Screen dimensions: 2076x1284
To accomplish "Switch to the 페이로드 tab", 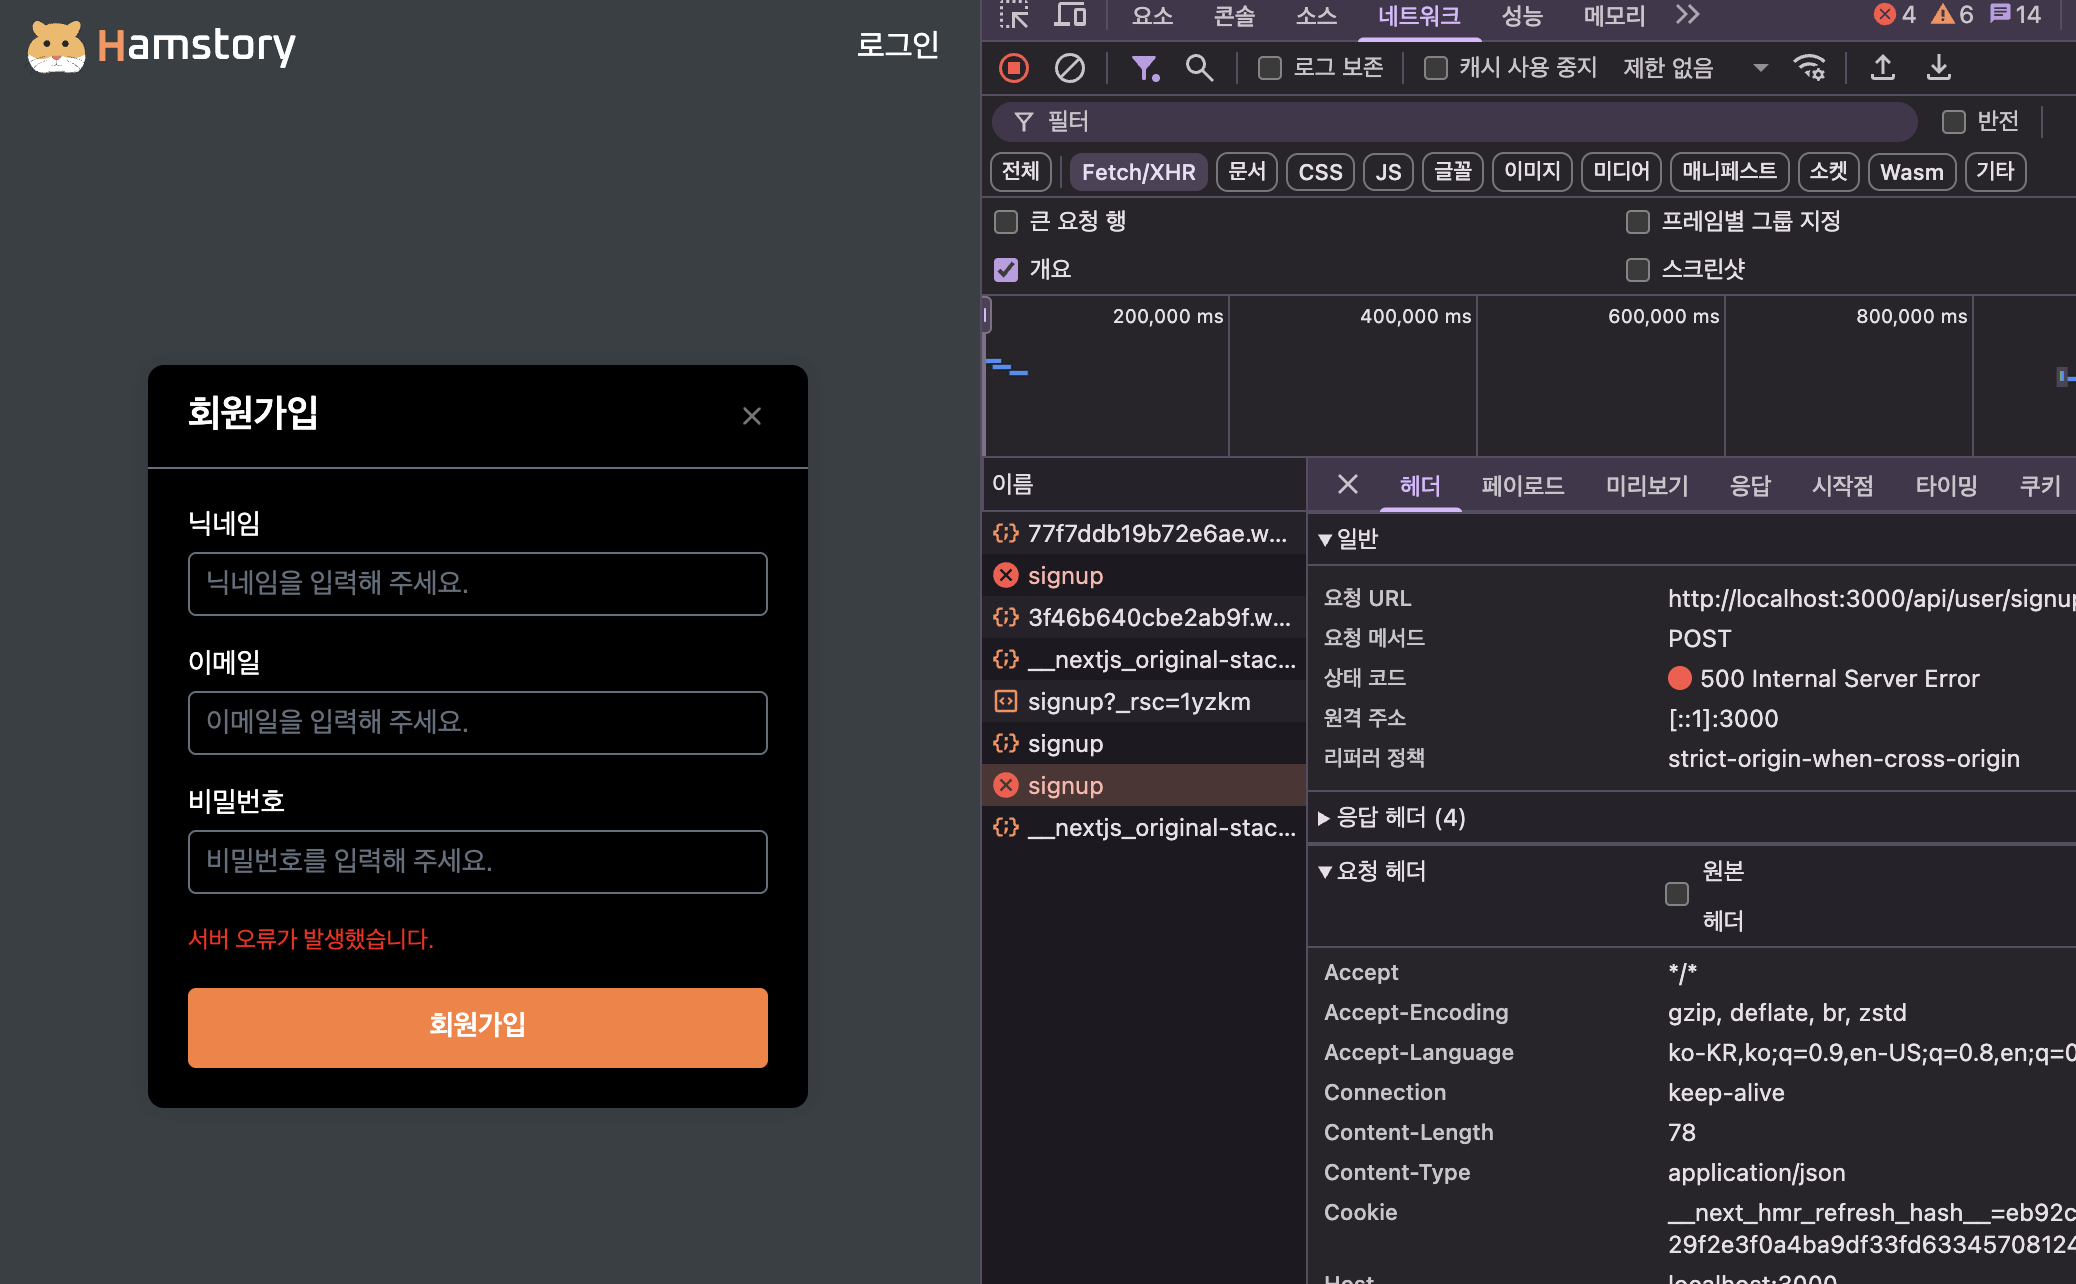I will [1522, 486].
